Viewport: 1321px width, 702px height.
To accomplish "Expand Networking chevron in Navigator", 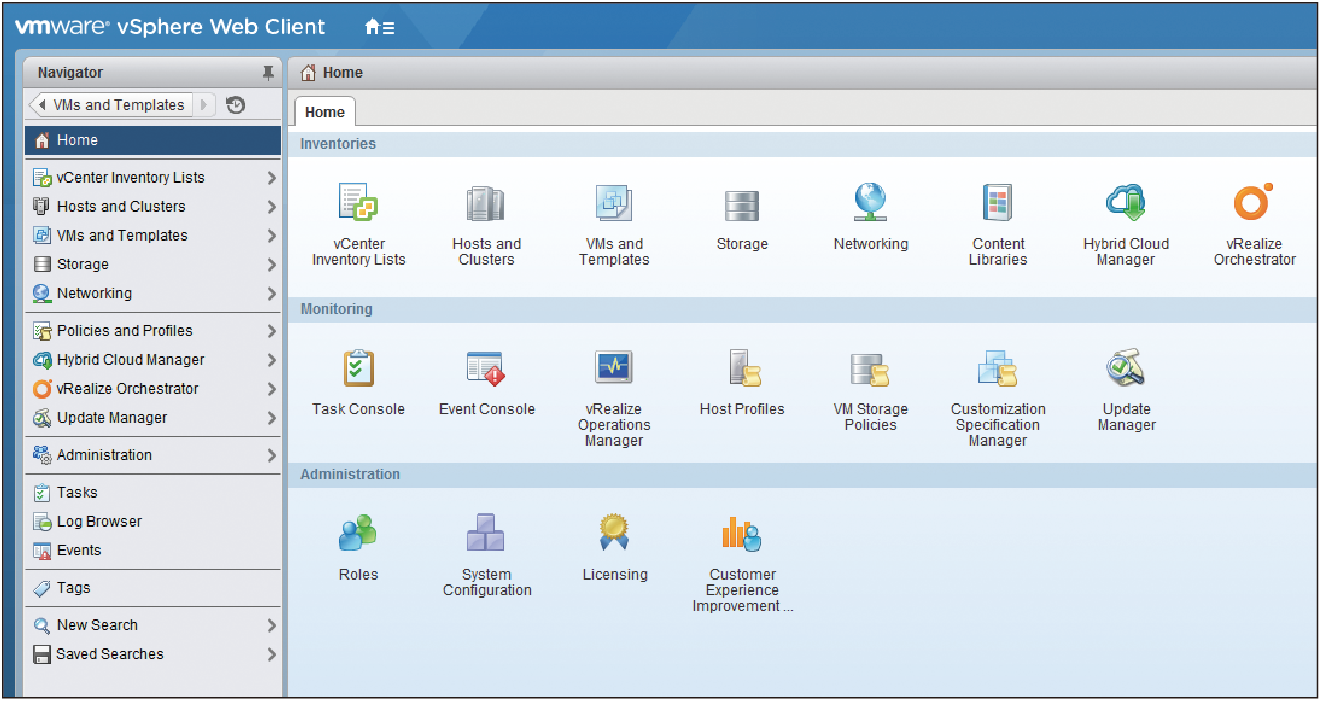I will 271,295.
